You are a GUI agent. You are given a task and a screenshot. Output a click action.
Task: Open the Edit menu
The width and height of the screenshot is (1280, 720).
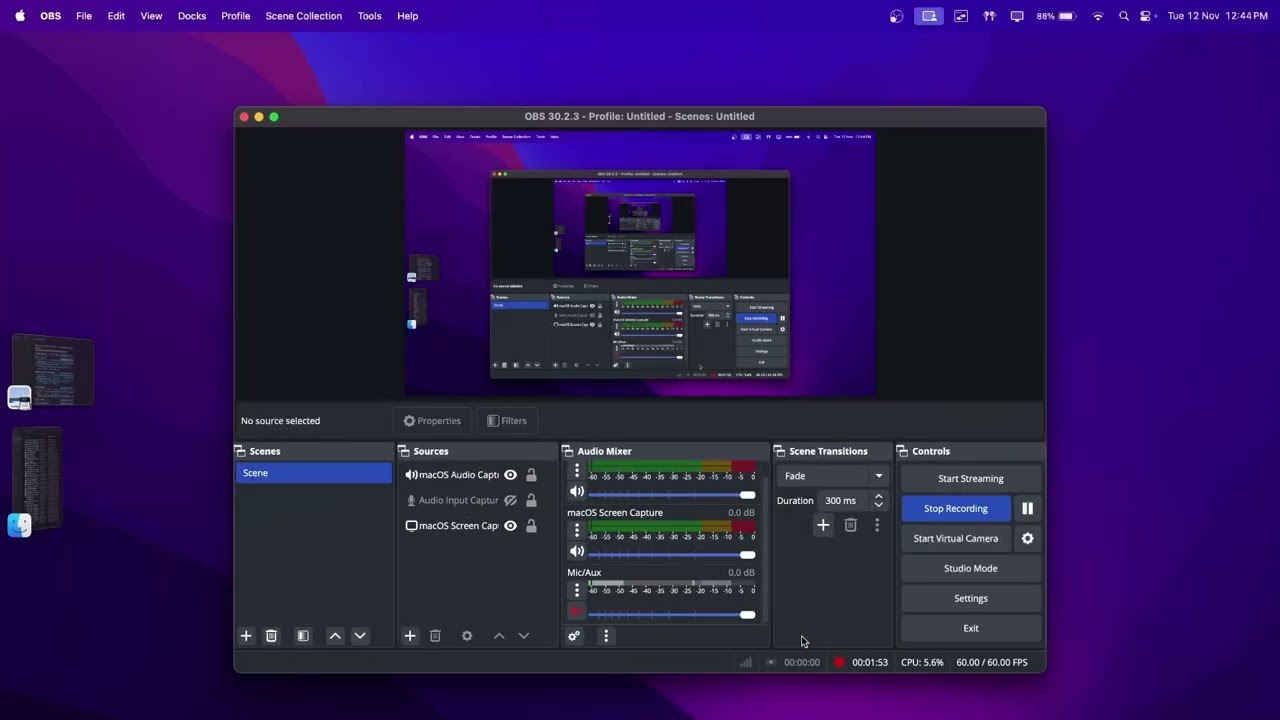coord(116,16)
